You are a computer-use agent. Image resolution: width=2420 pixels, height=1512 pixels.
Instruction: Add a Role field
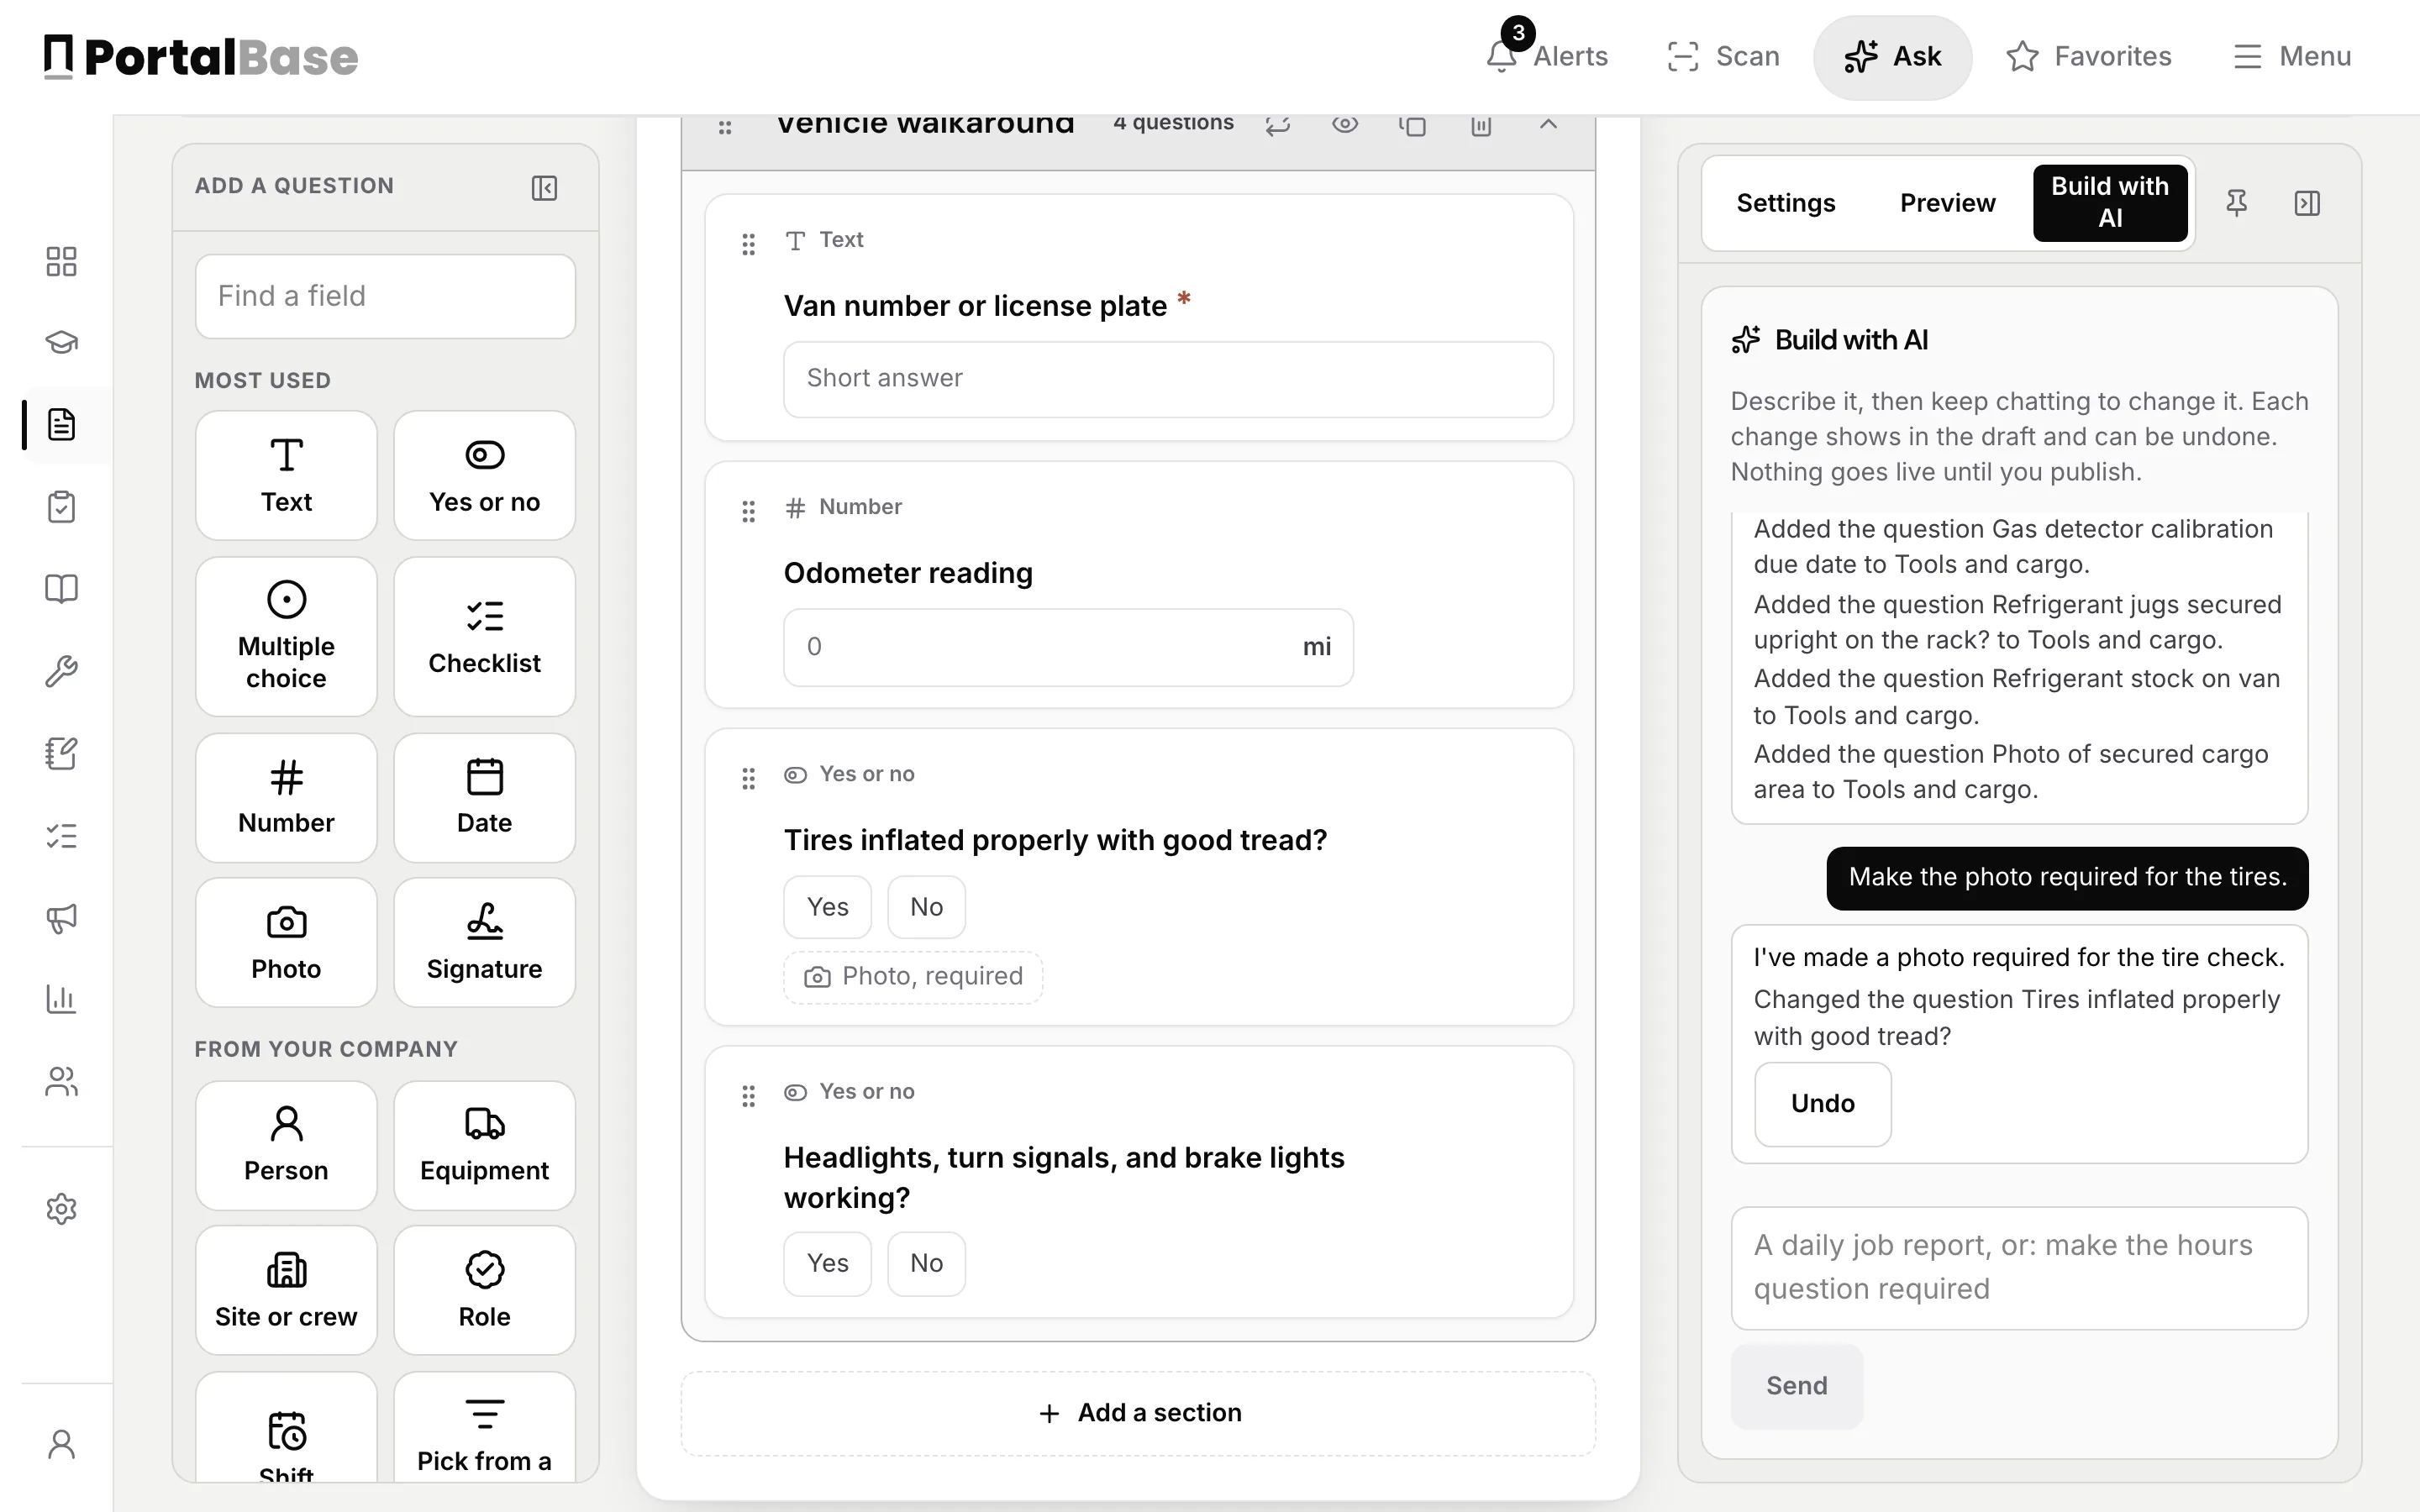click(484, 1290)
